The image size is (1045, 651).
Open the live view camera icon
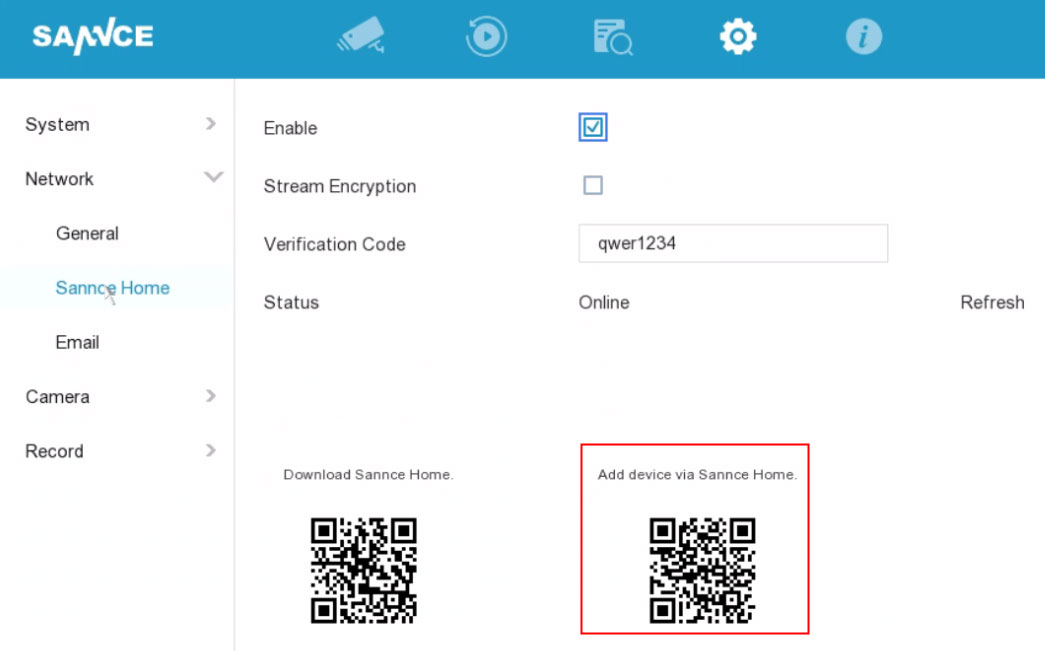pyautogui.click(x=361, y=38)
